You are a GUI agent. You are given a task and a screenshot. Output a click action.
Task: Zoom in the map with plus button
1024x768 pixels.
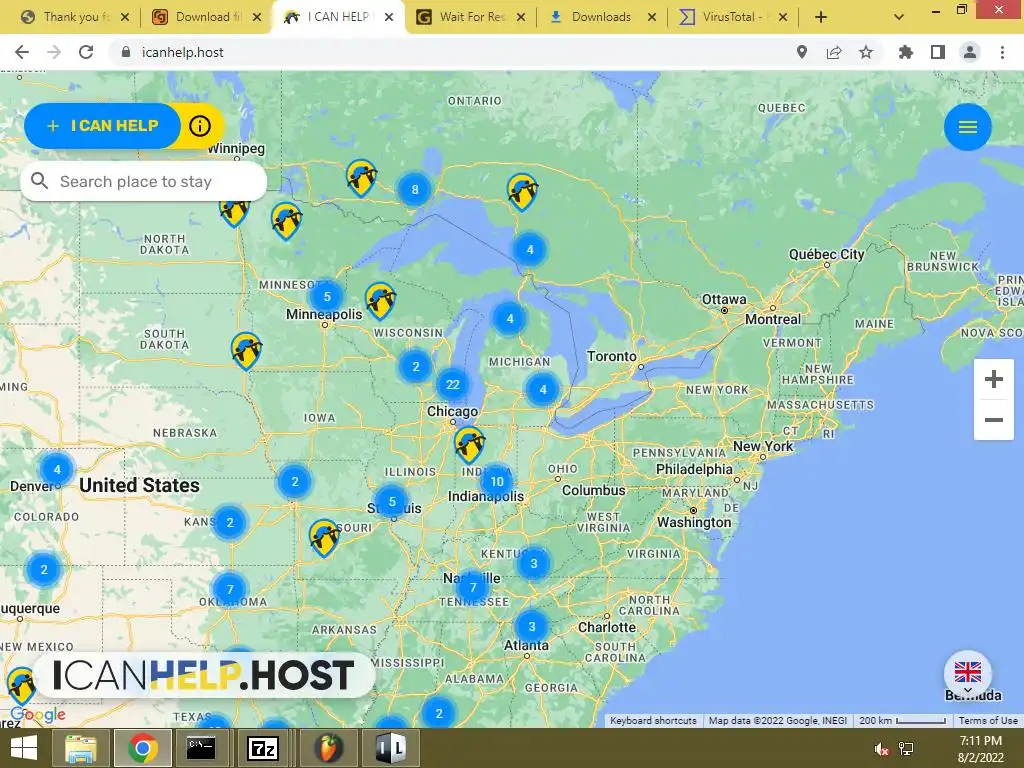pos(993,379)
